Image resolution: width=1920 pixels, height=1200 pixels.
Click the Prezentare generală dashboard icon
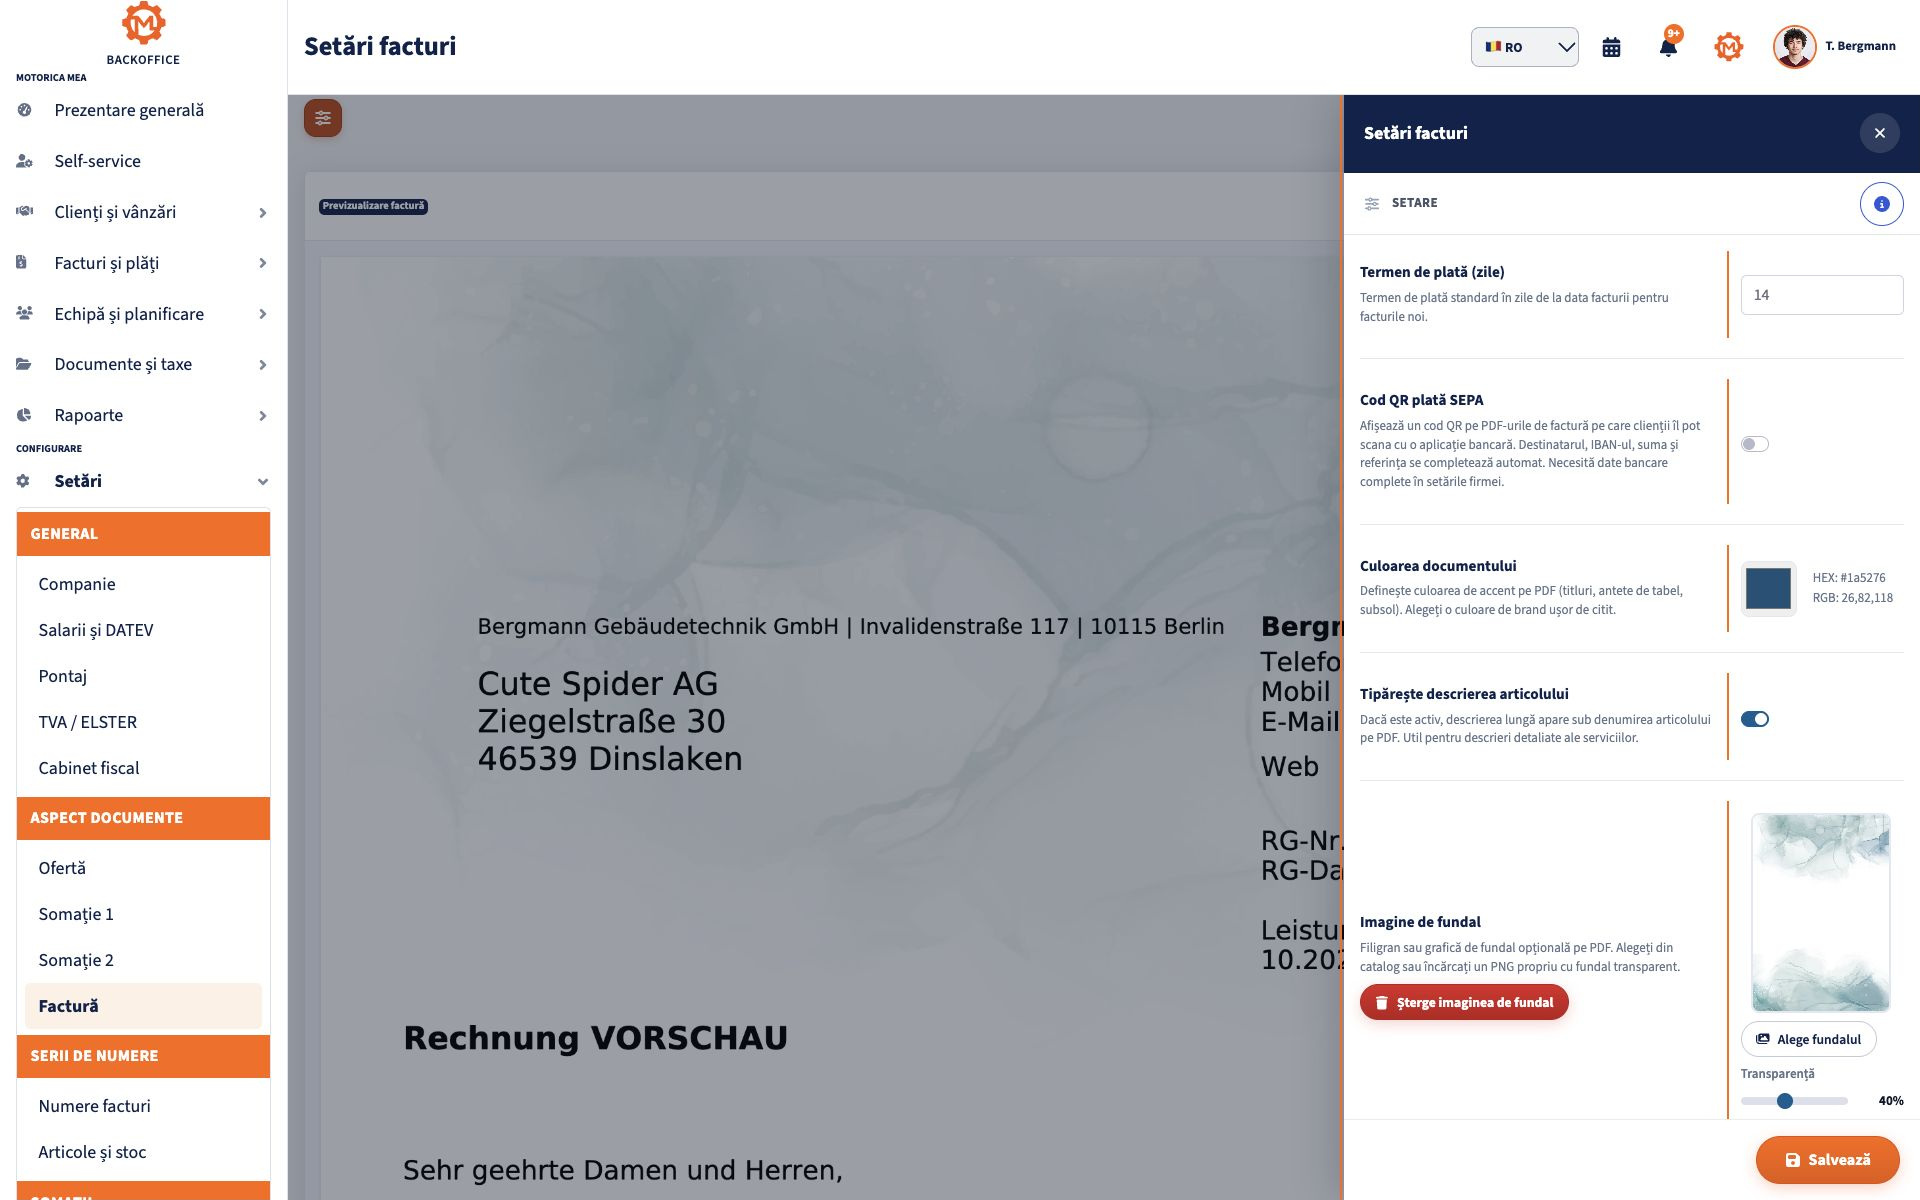pyautogui.click(x=25, y=110)
